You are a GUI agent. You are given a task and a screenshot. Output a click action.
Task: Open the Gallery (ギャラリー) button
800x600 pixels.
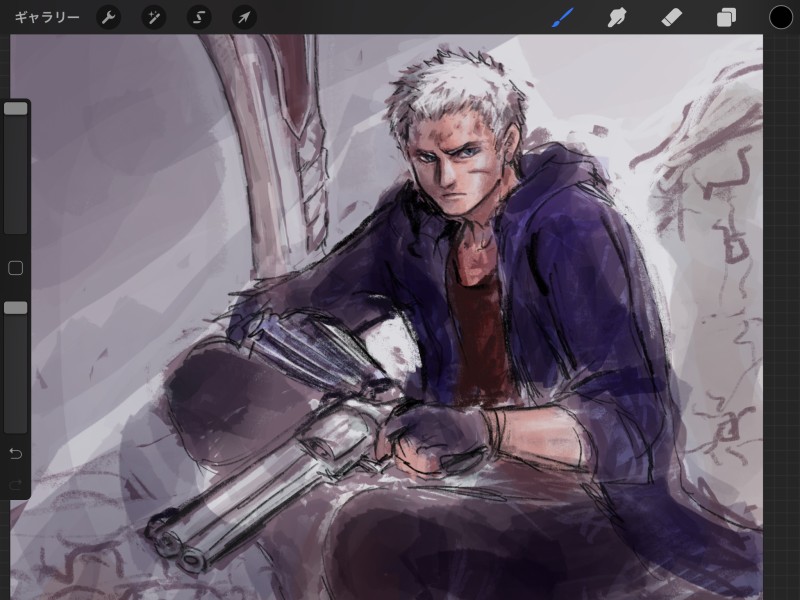(47, 17)
